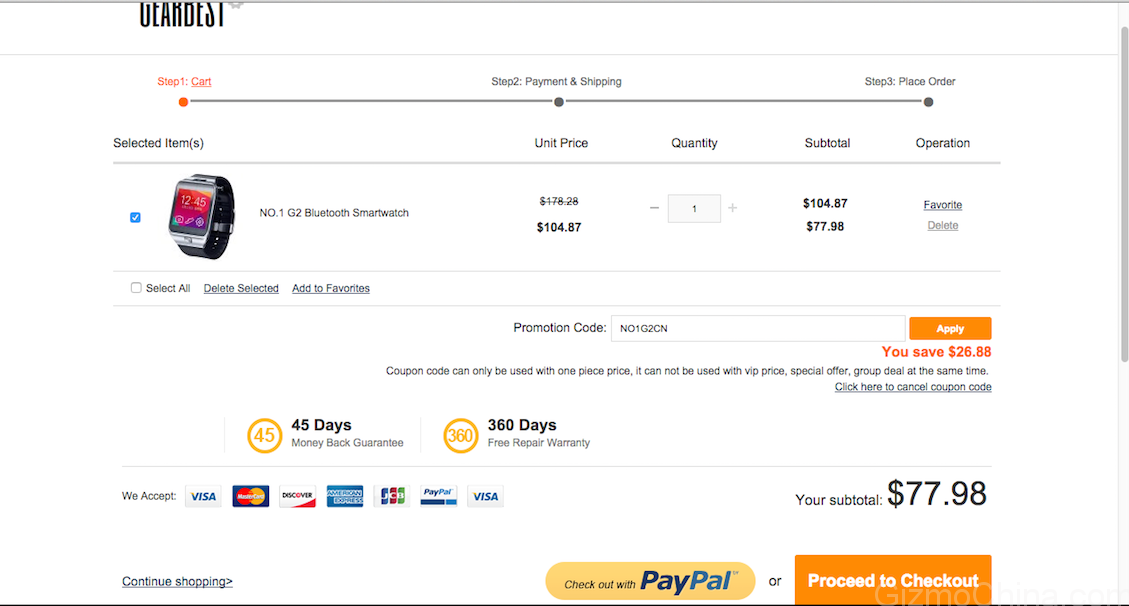
Task: Open the smartwatch product thumbnail
Action: [201, 217]
